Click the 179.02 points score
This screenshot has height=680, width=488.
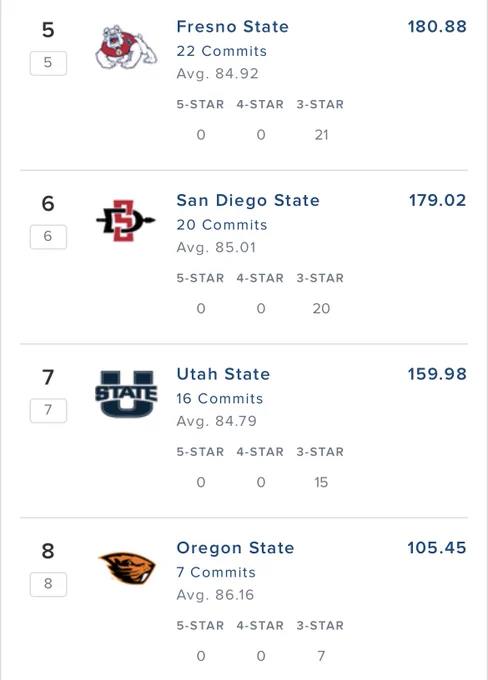click(437, 200)
